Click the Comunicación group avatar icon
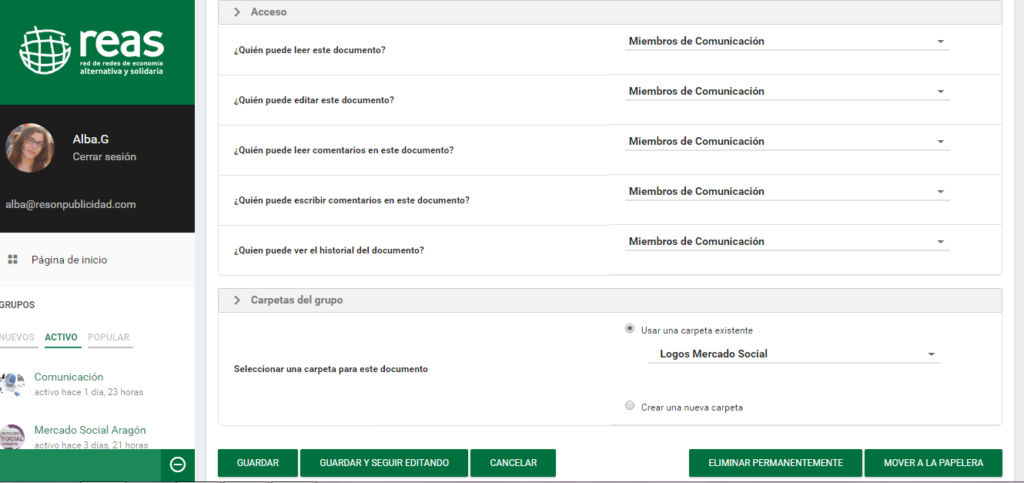Image resolution: width=1024 pixels, height=483 pixels. pos(12,384)
